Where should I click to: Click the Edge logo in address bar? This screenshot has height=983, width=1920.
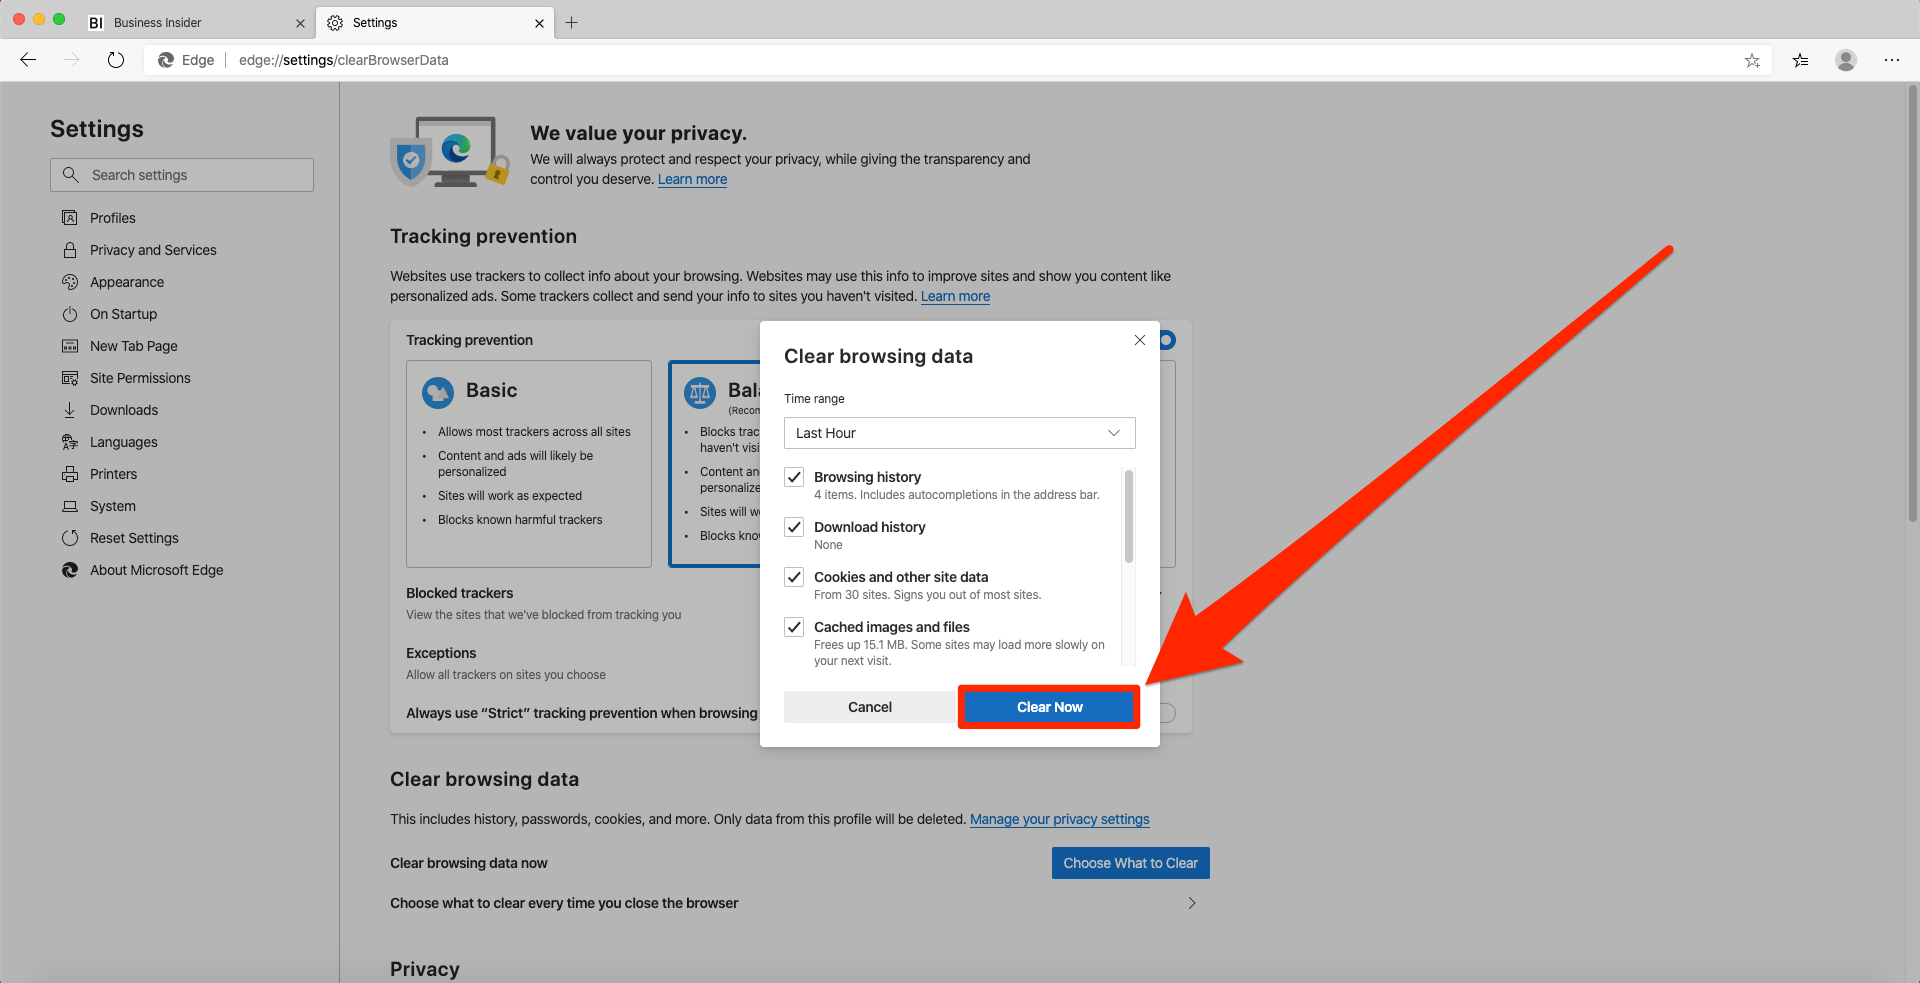click(166, 60)
